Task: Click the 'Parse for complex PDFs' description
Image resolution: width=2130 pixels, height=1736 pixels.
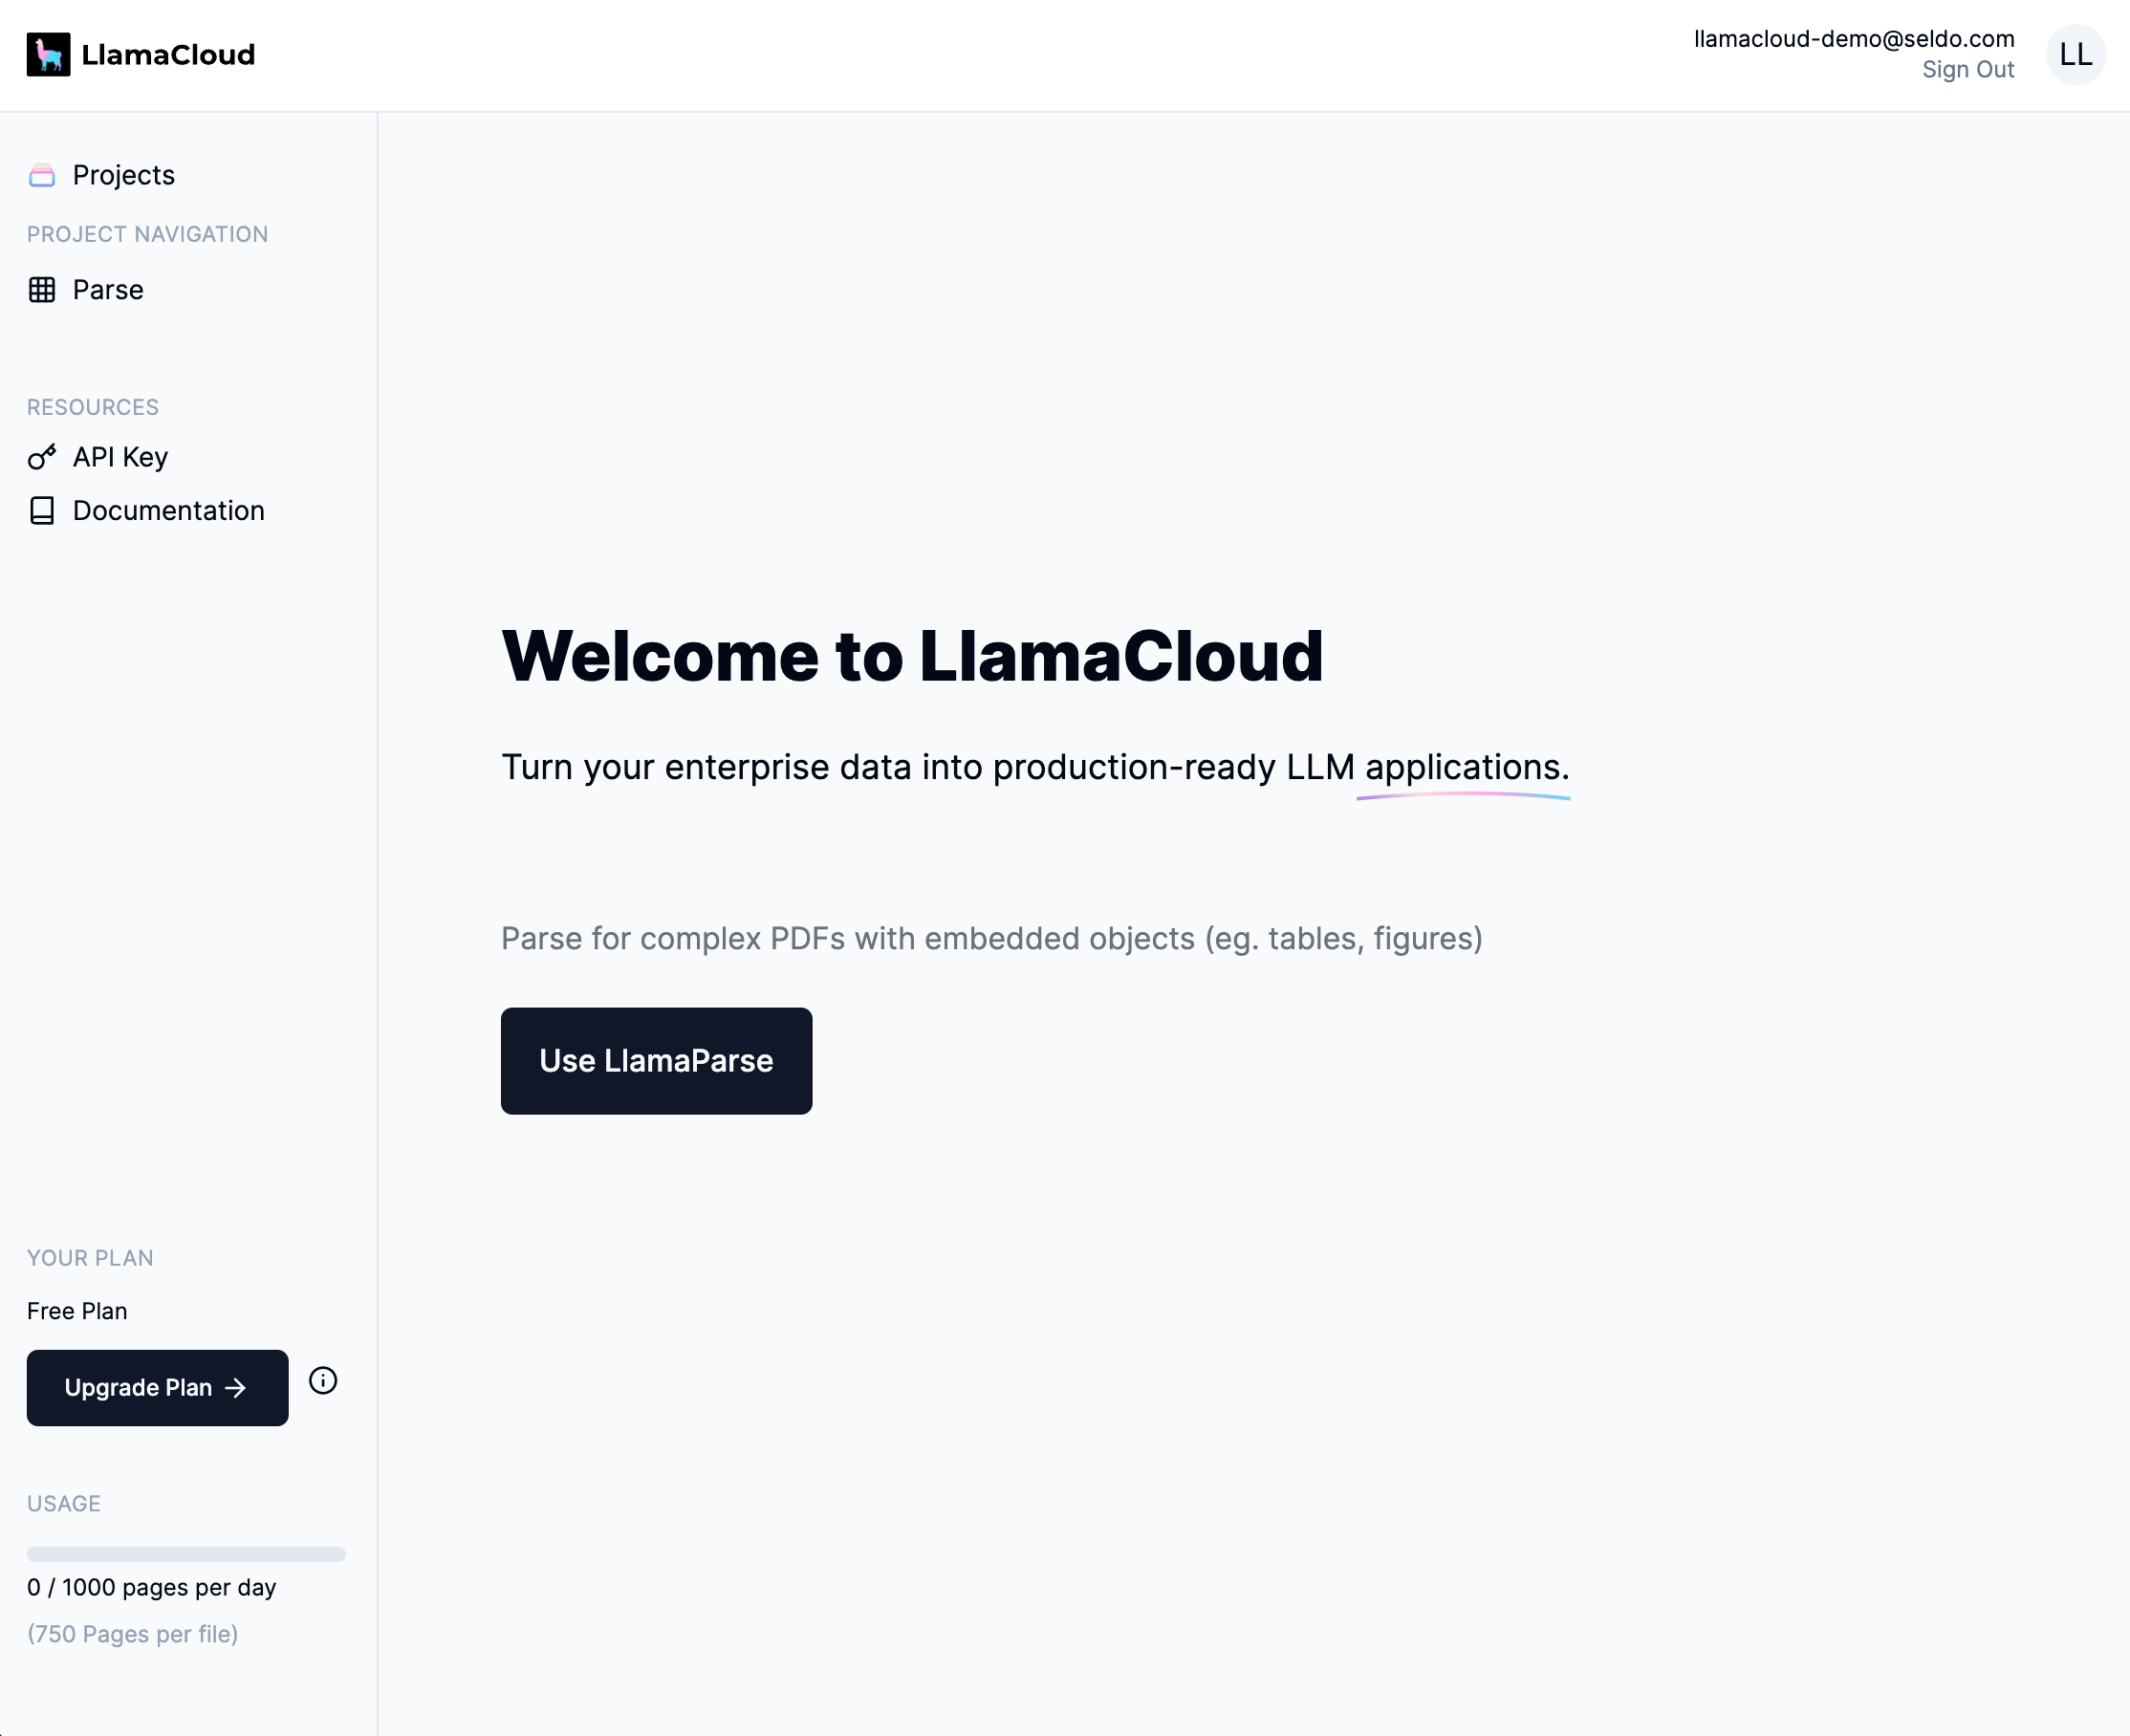Action: (x=992, y=939)
